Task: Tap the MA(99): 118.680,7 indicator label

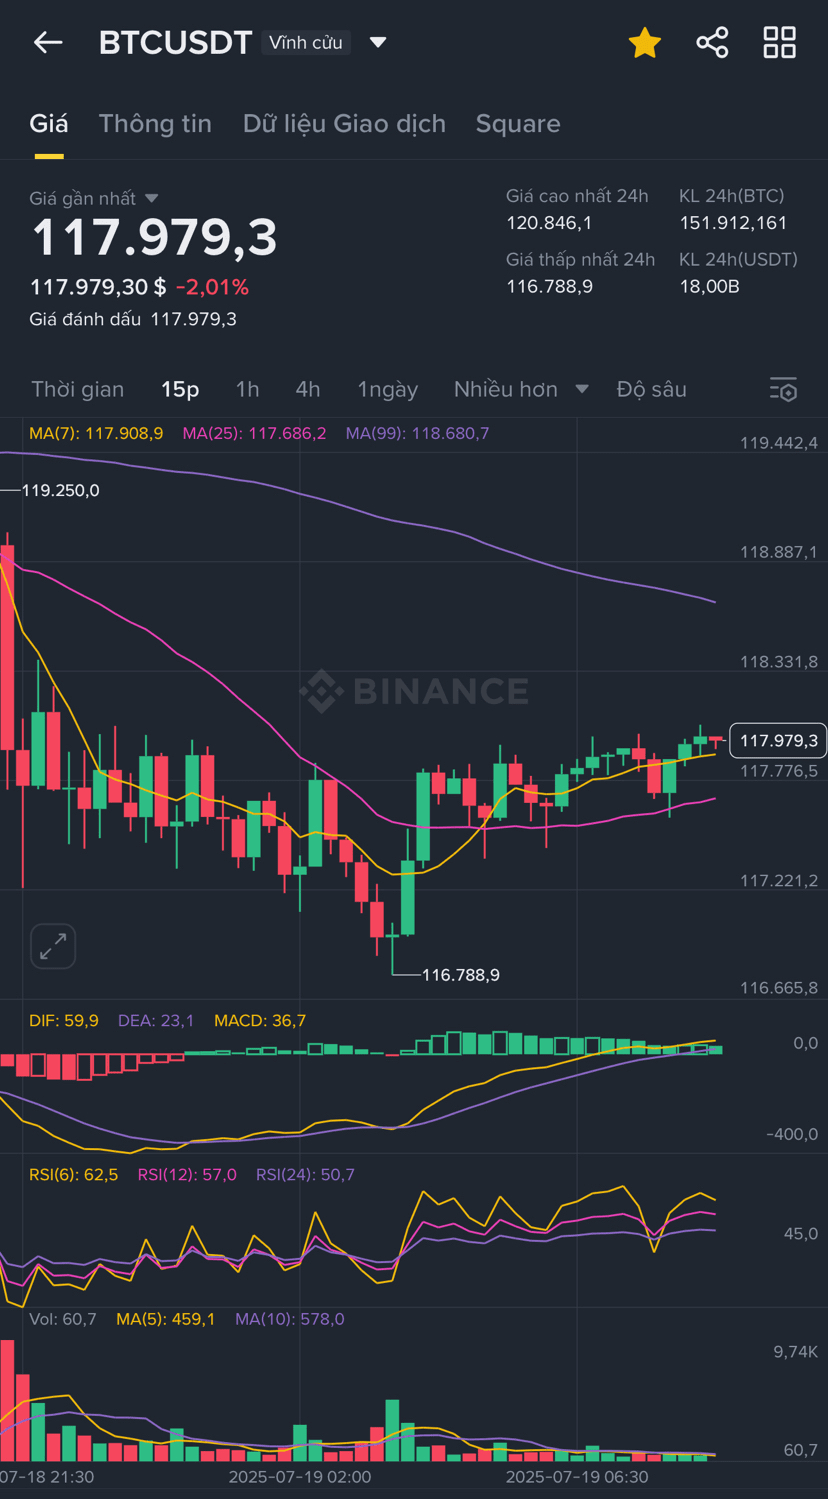Action: pyautogui.click(x=417, y=433)
